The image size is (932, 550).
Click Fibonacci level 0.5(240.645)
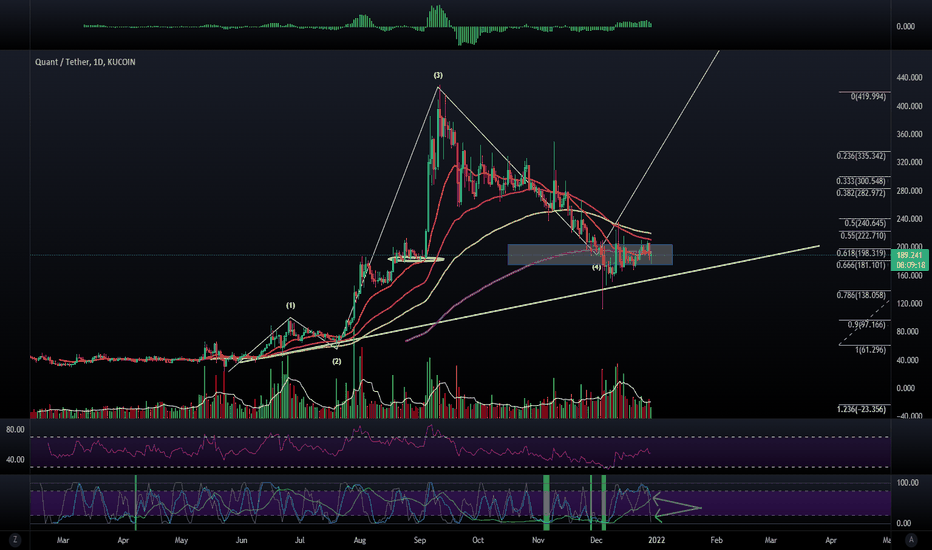[865, 223]
